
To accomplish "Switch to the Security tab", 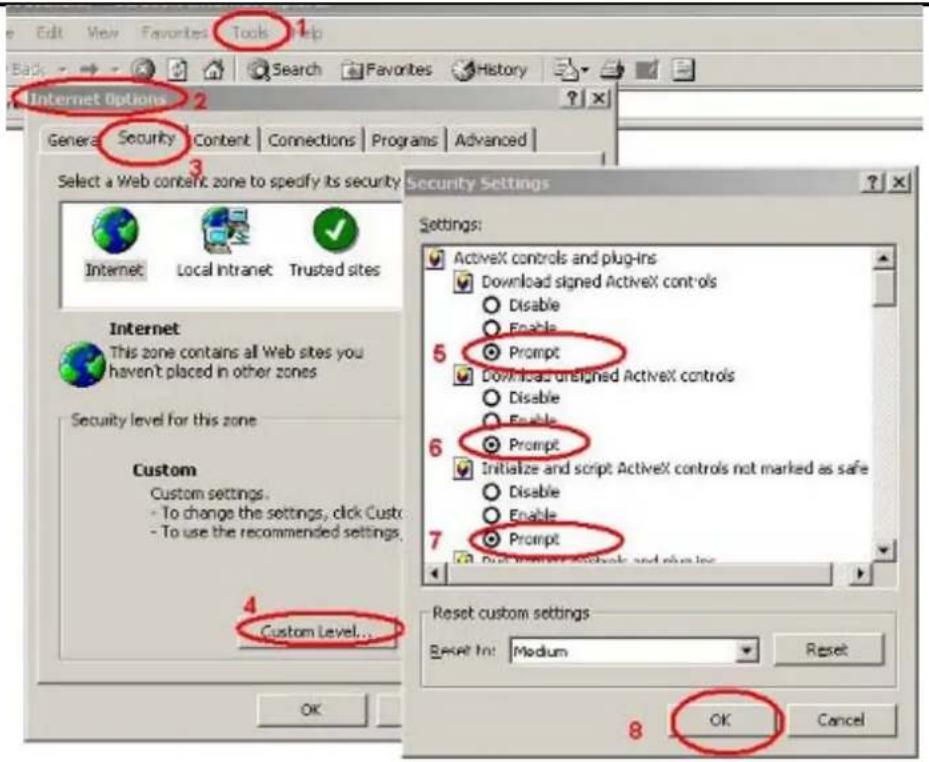I will click(146, 139).
